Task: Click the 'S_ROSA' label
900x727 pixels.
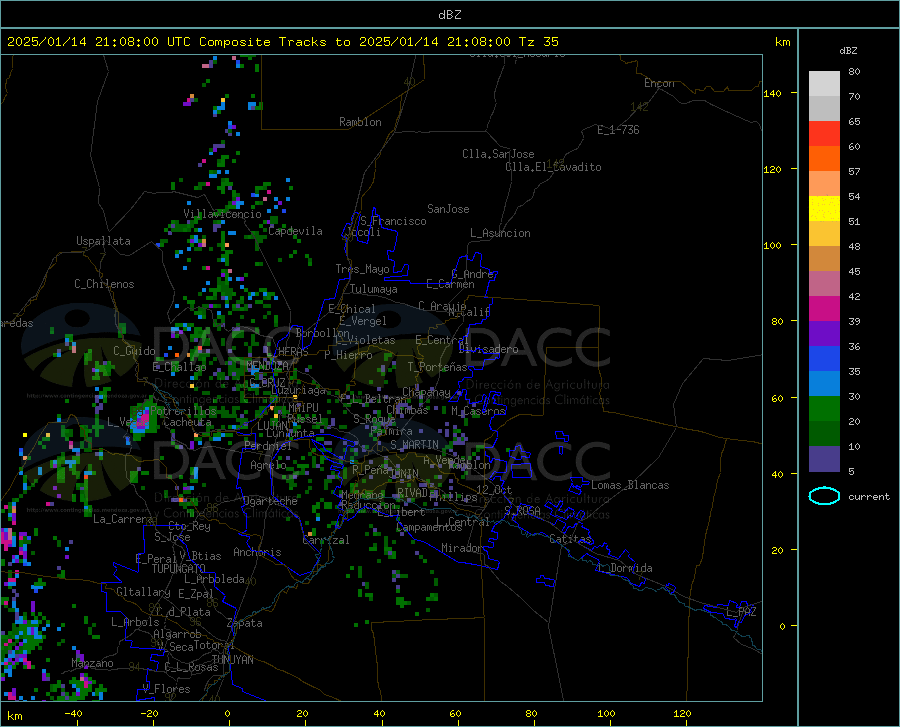Action: [x=522, y=510]
